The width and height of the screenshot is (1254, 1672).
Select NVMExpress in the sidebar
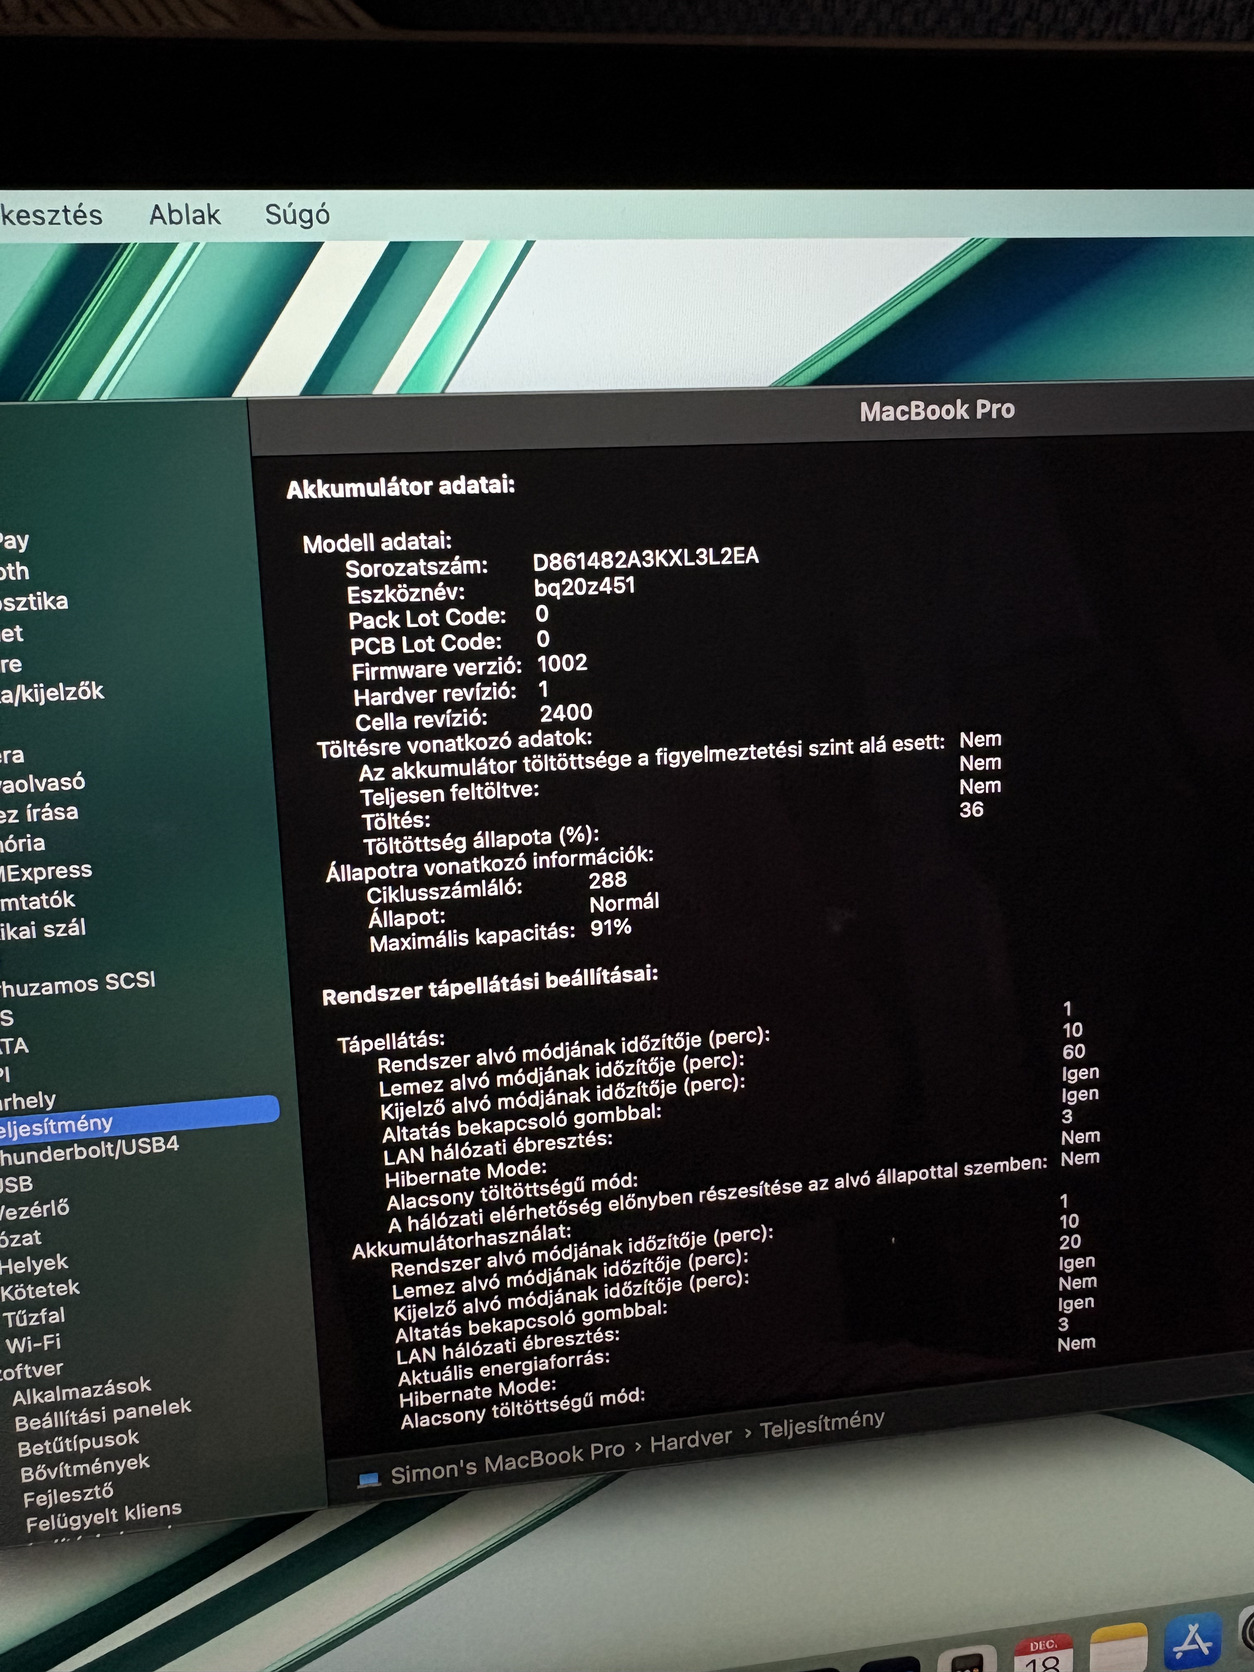click(46, 871)
